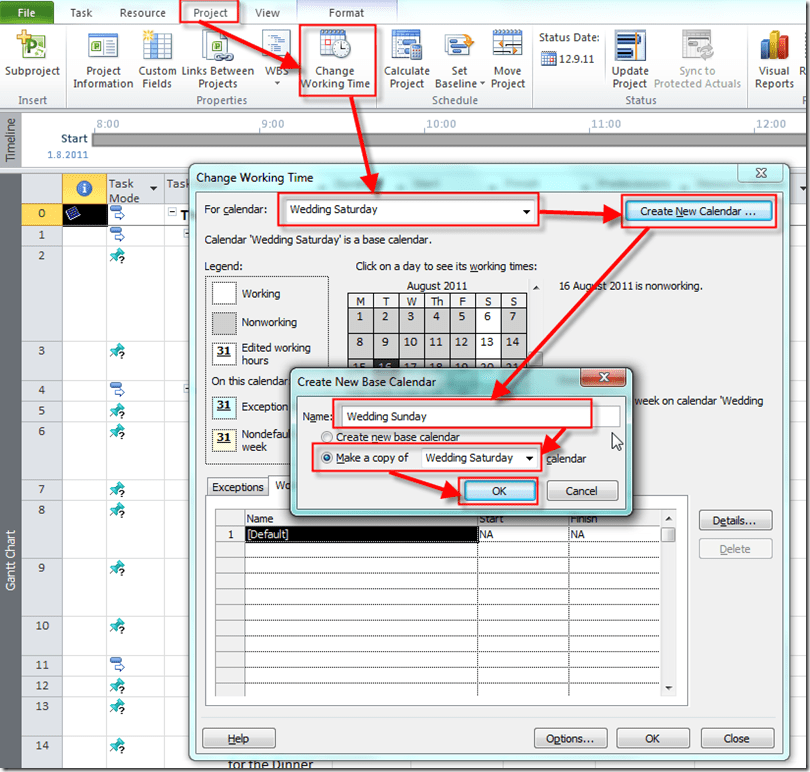The height and width of the screenshot is (772, 810).
Task: Select the 'Create new base calendar' radio button
Action: [x=326, y=437]
